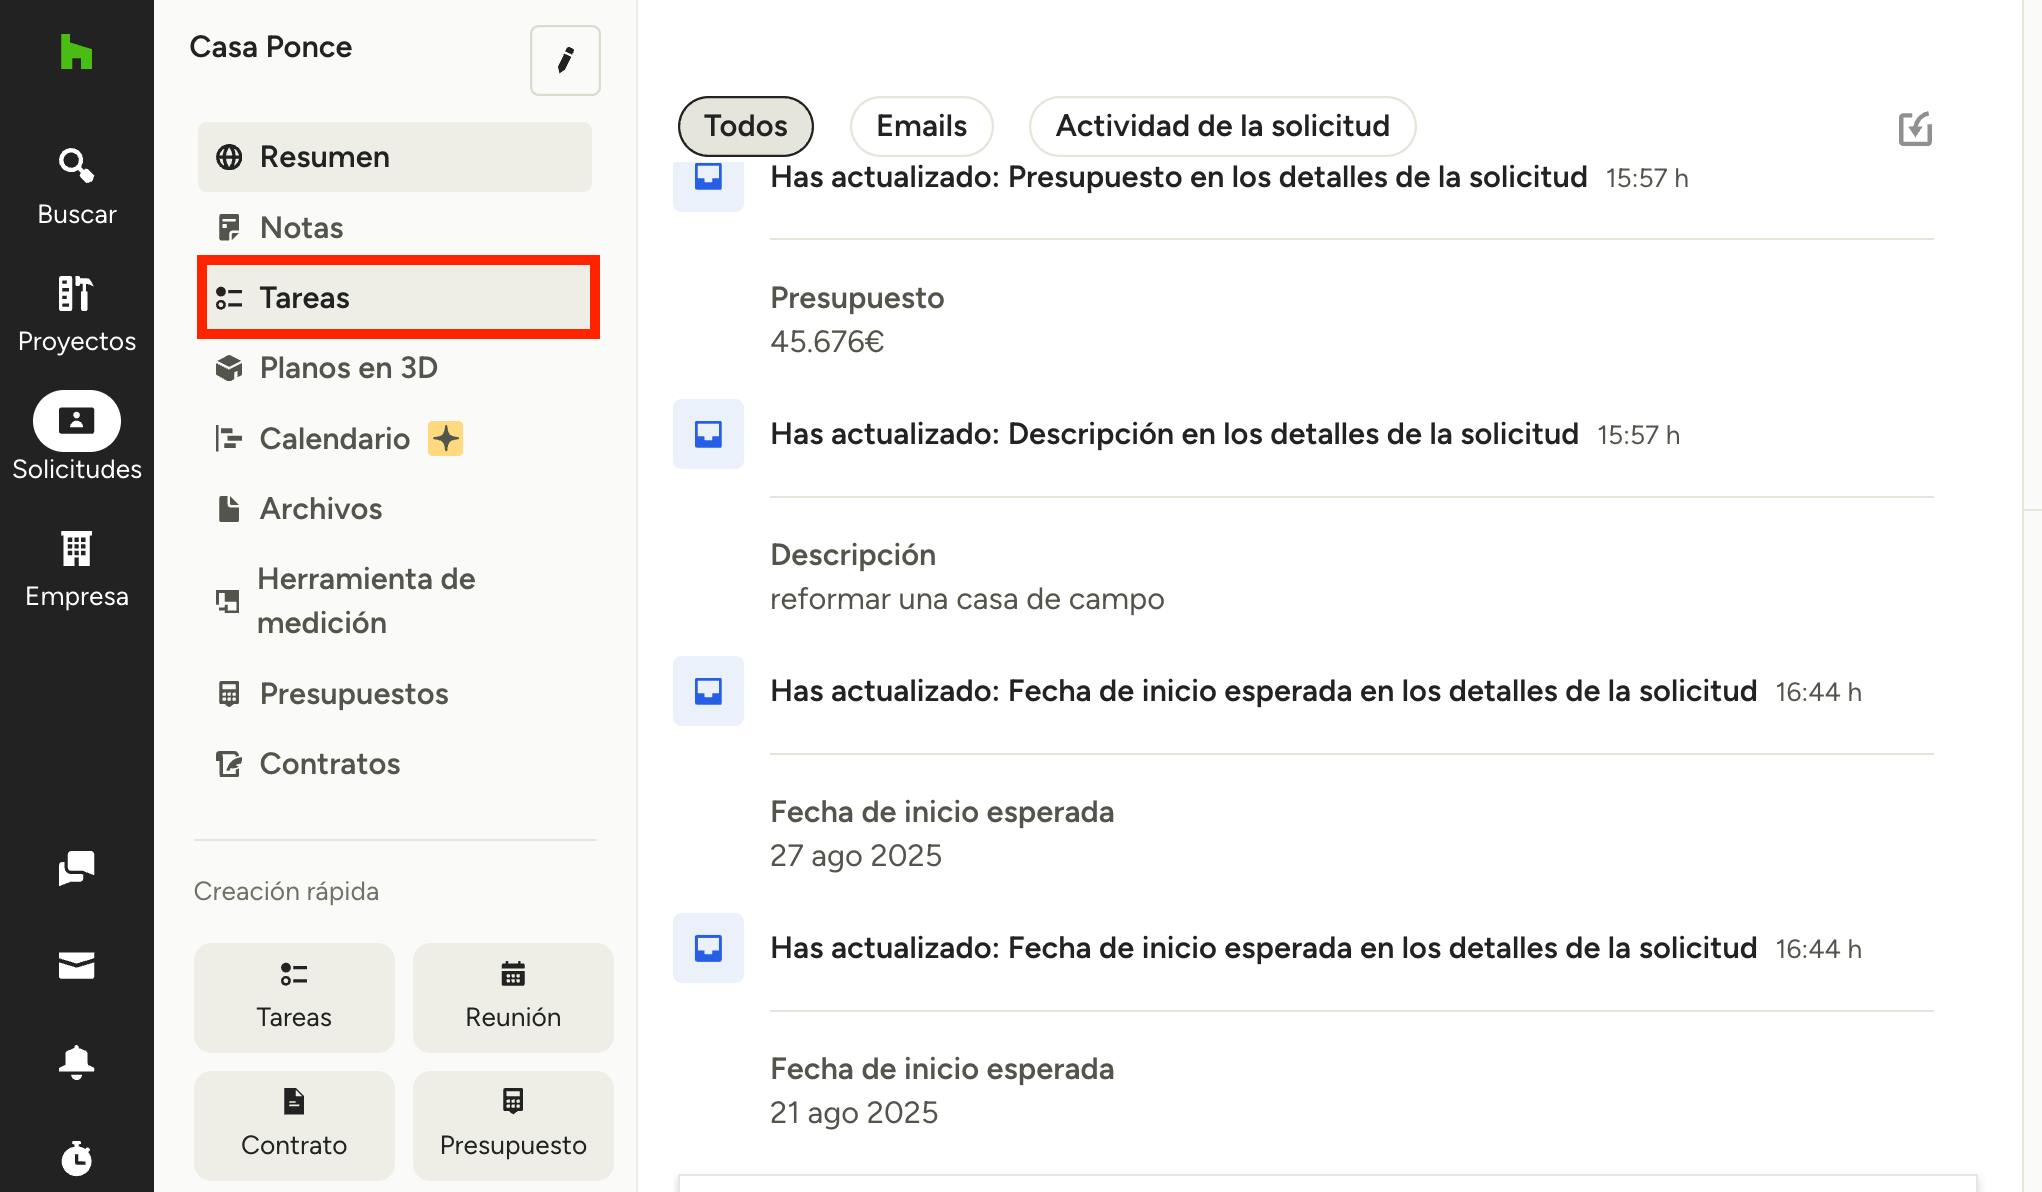Create a quick Contrato
This screenshot has width=2042, height=1192.
click(x=293, y=1125)
